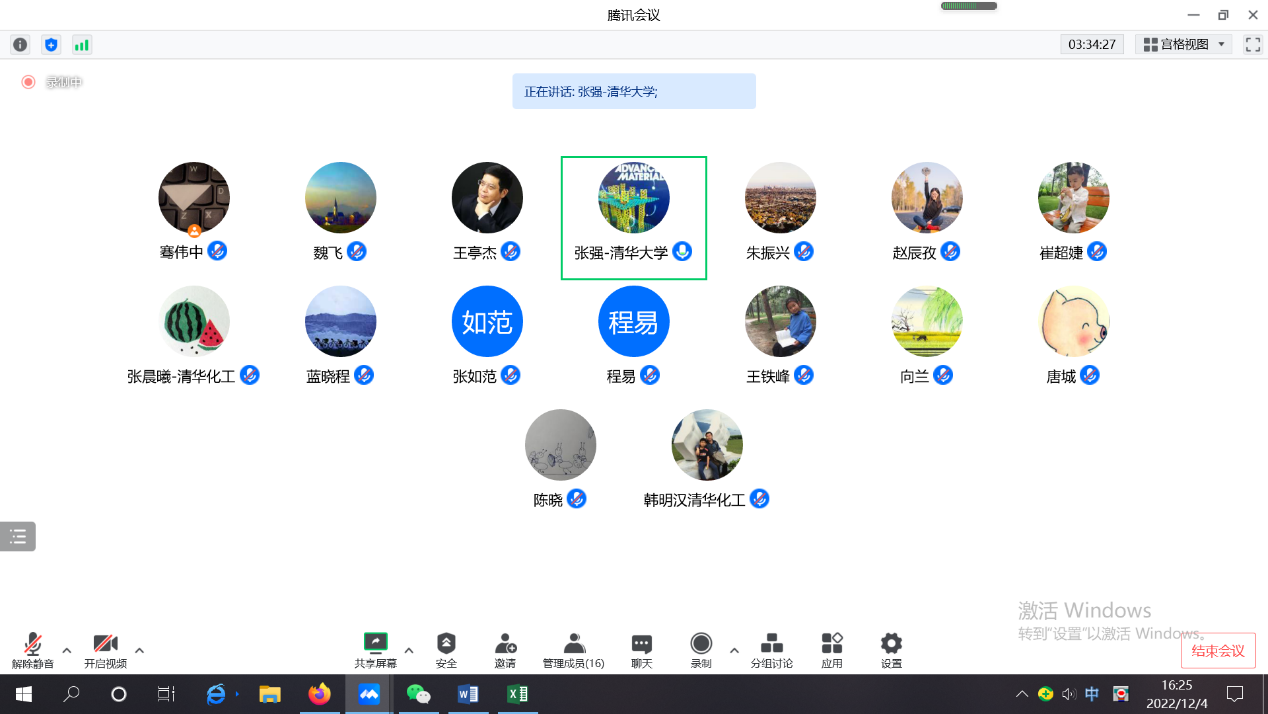Image resolution: width=1268 pixels, height=714 pixels.
Task: Click muted mic icon beside 赵辰孜
Action: [951, 251]
